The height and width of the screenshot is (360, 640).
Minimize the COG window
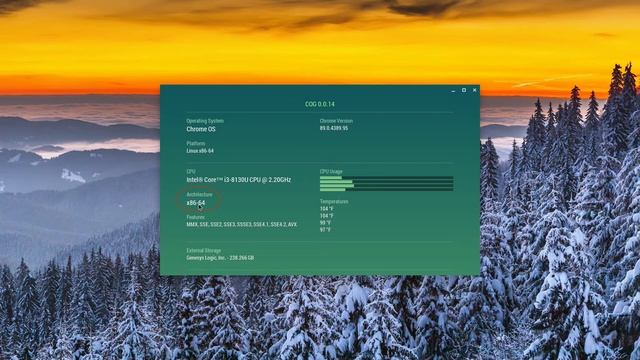click(453, 90)
